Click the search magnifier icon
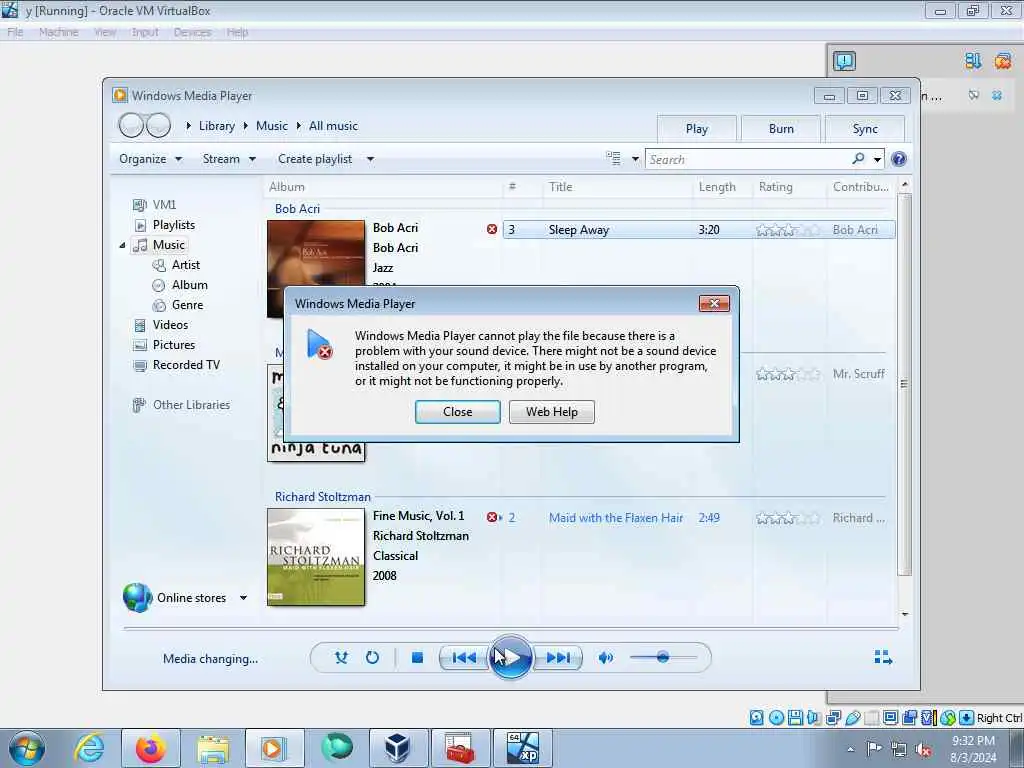Screen dimensions: 1024x768 858,159
